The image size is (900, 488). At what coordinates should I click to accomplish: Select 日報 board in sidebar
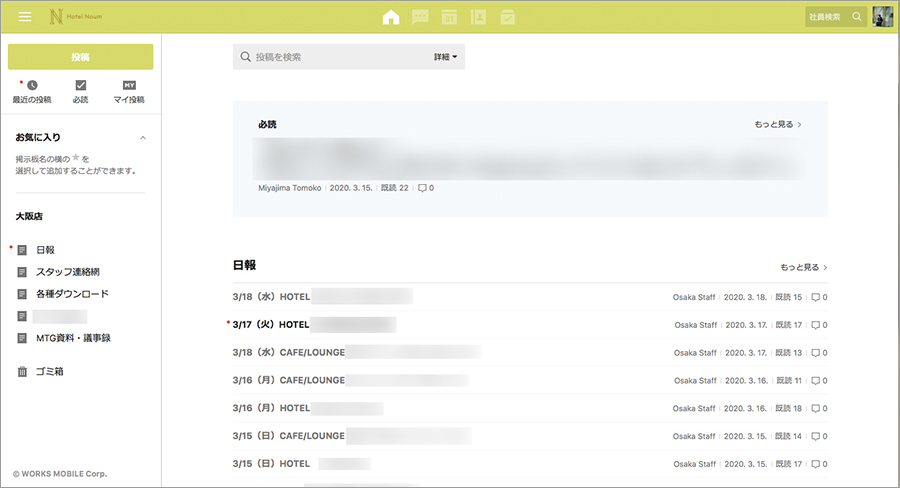[45, 250]
